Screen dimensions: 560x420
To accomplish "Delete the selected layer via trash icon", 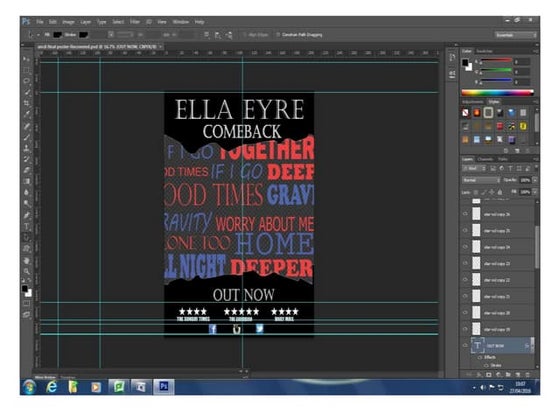I will pos(528,374).
